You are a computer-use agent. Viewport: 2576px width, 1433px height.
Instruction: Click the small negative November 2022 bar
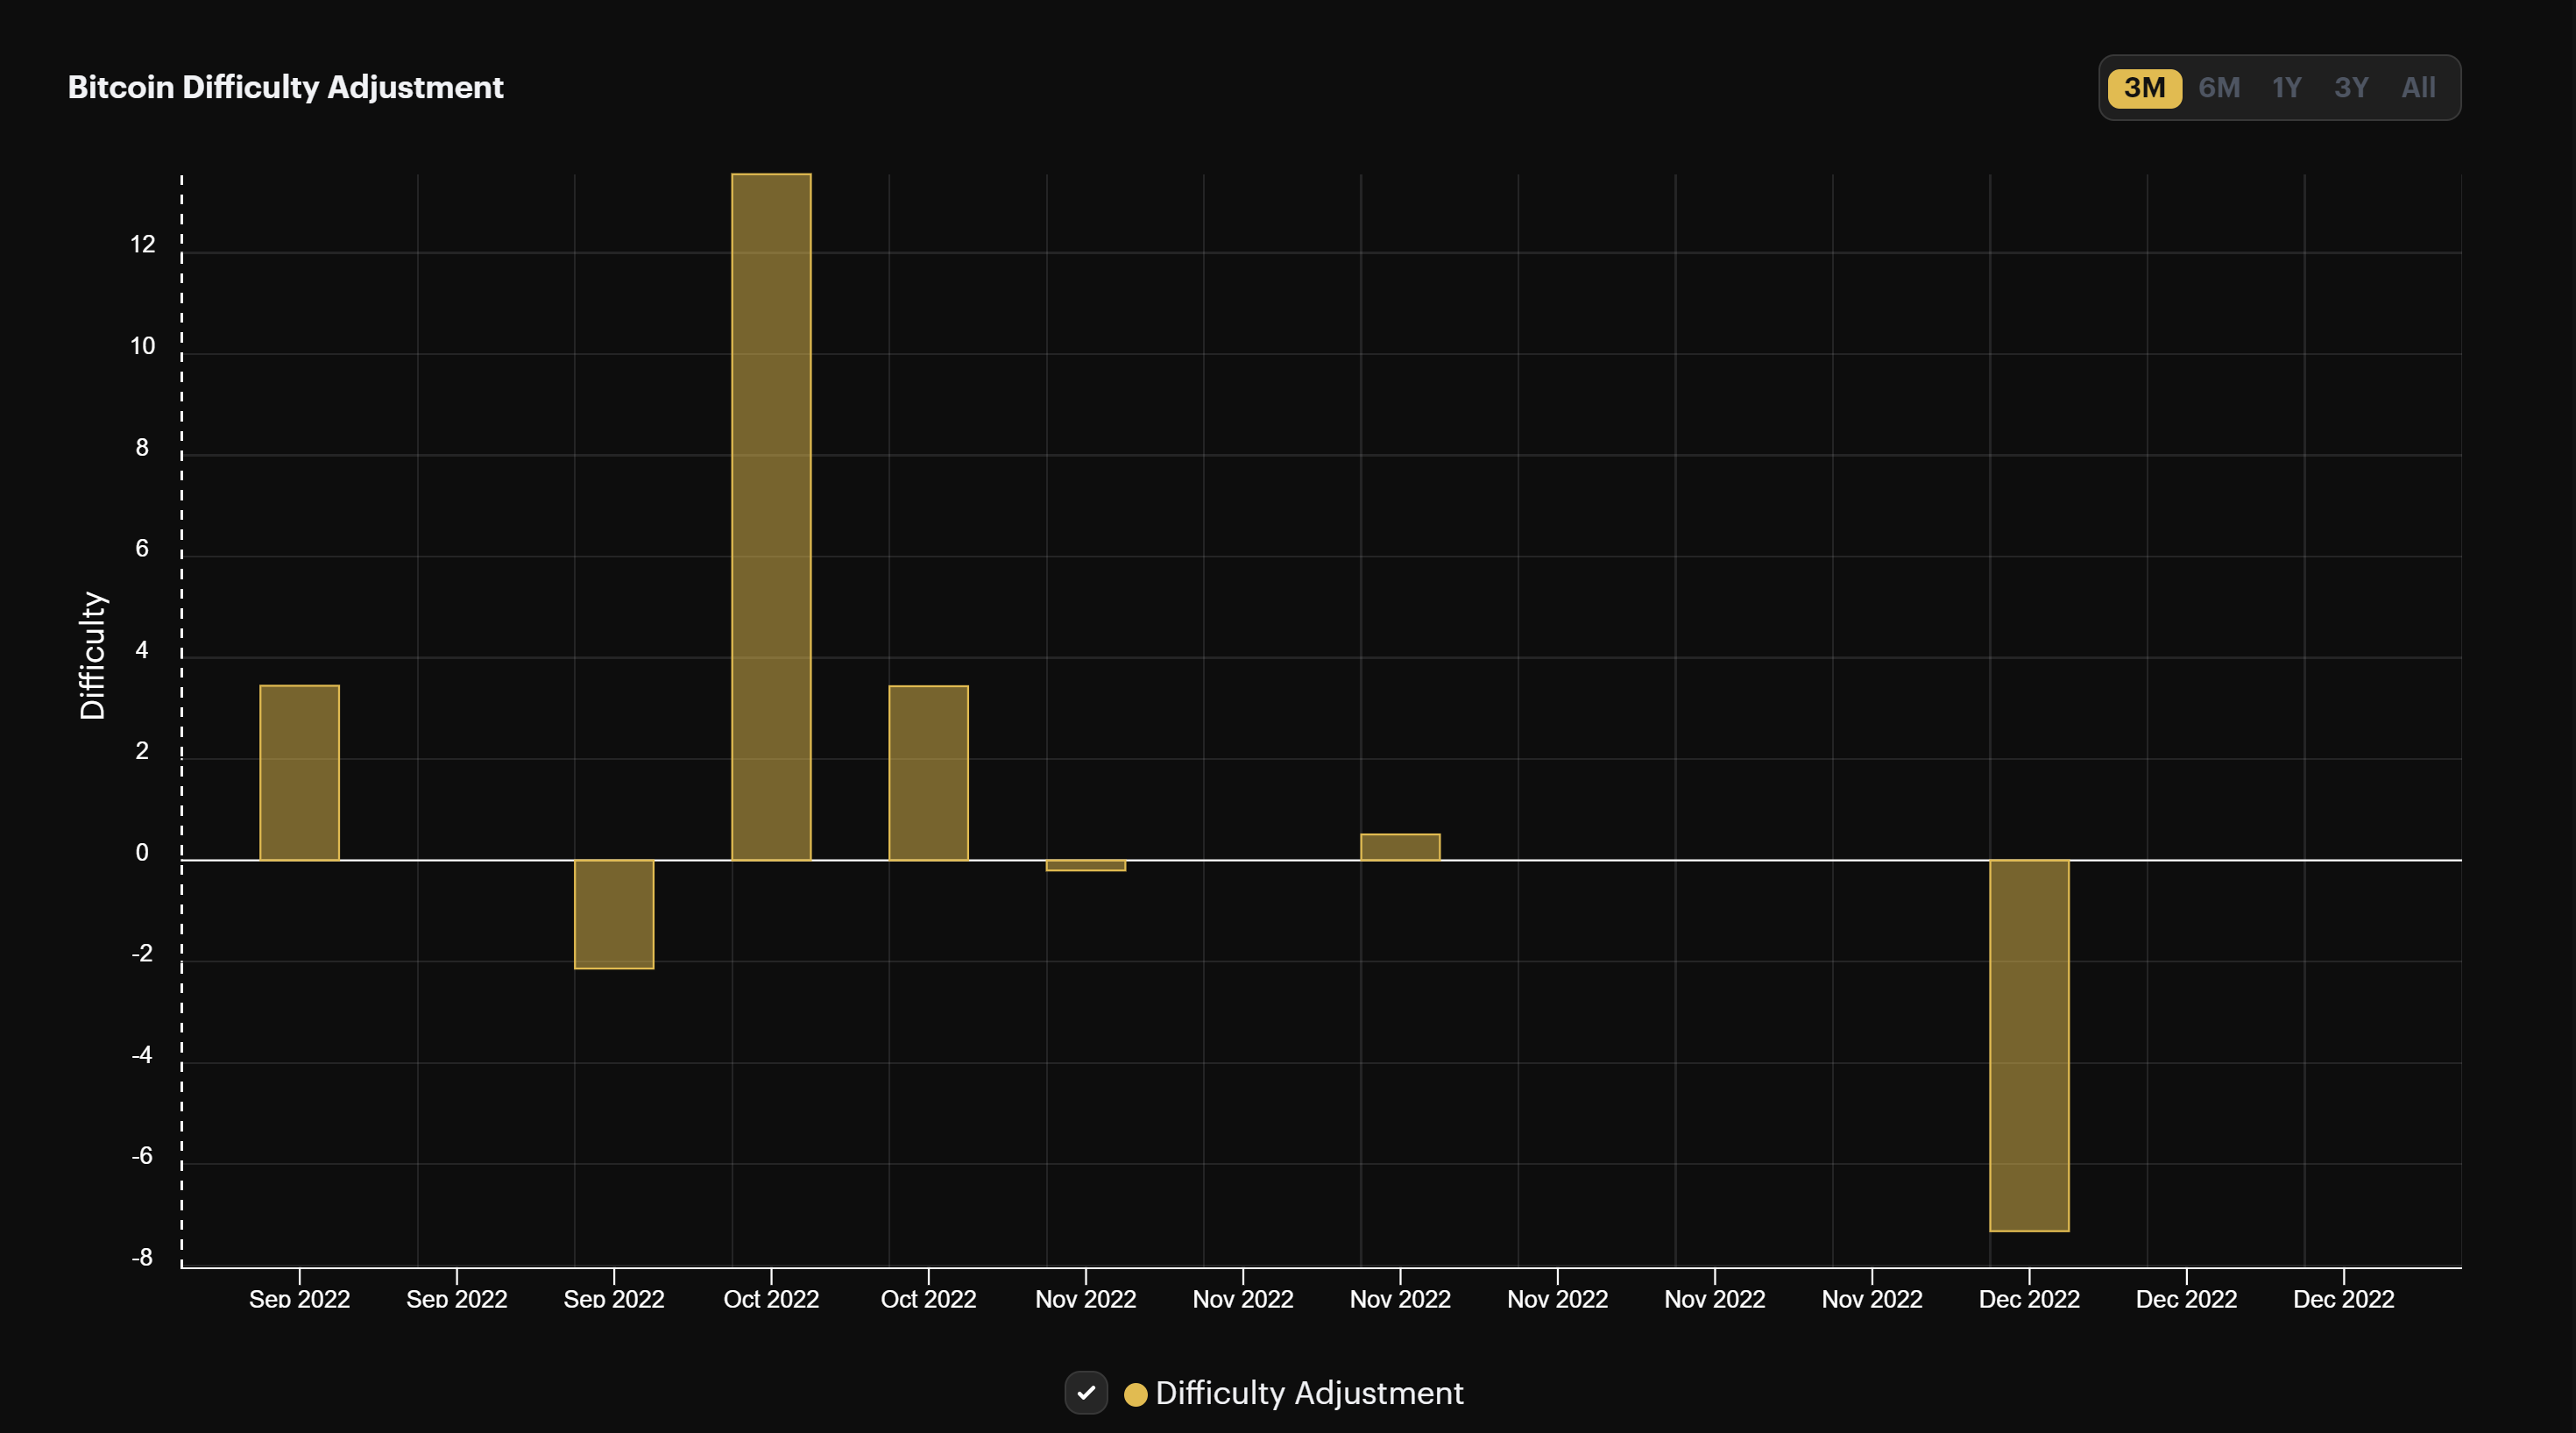coord(1086,865)
